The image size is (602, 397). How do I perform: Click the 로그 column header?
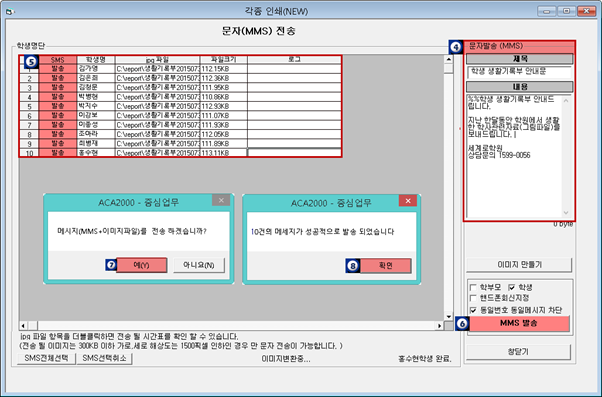coord(294,60)
